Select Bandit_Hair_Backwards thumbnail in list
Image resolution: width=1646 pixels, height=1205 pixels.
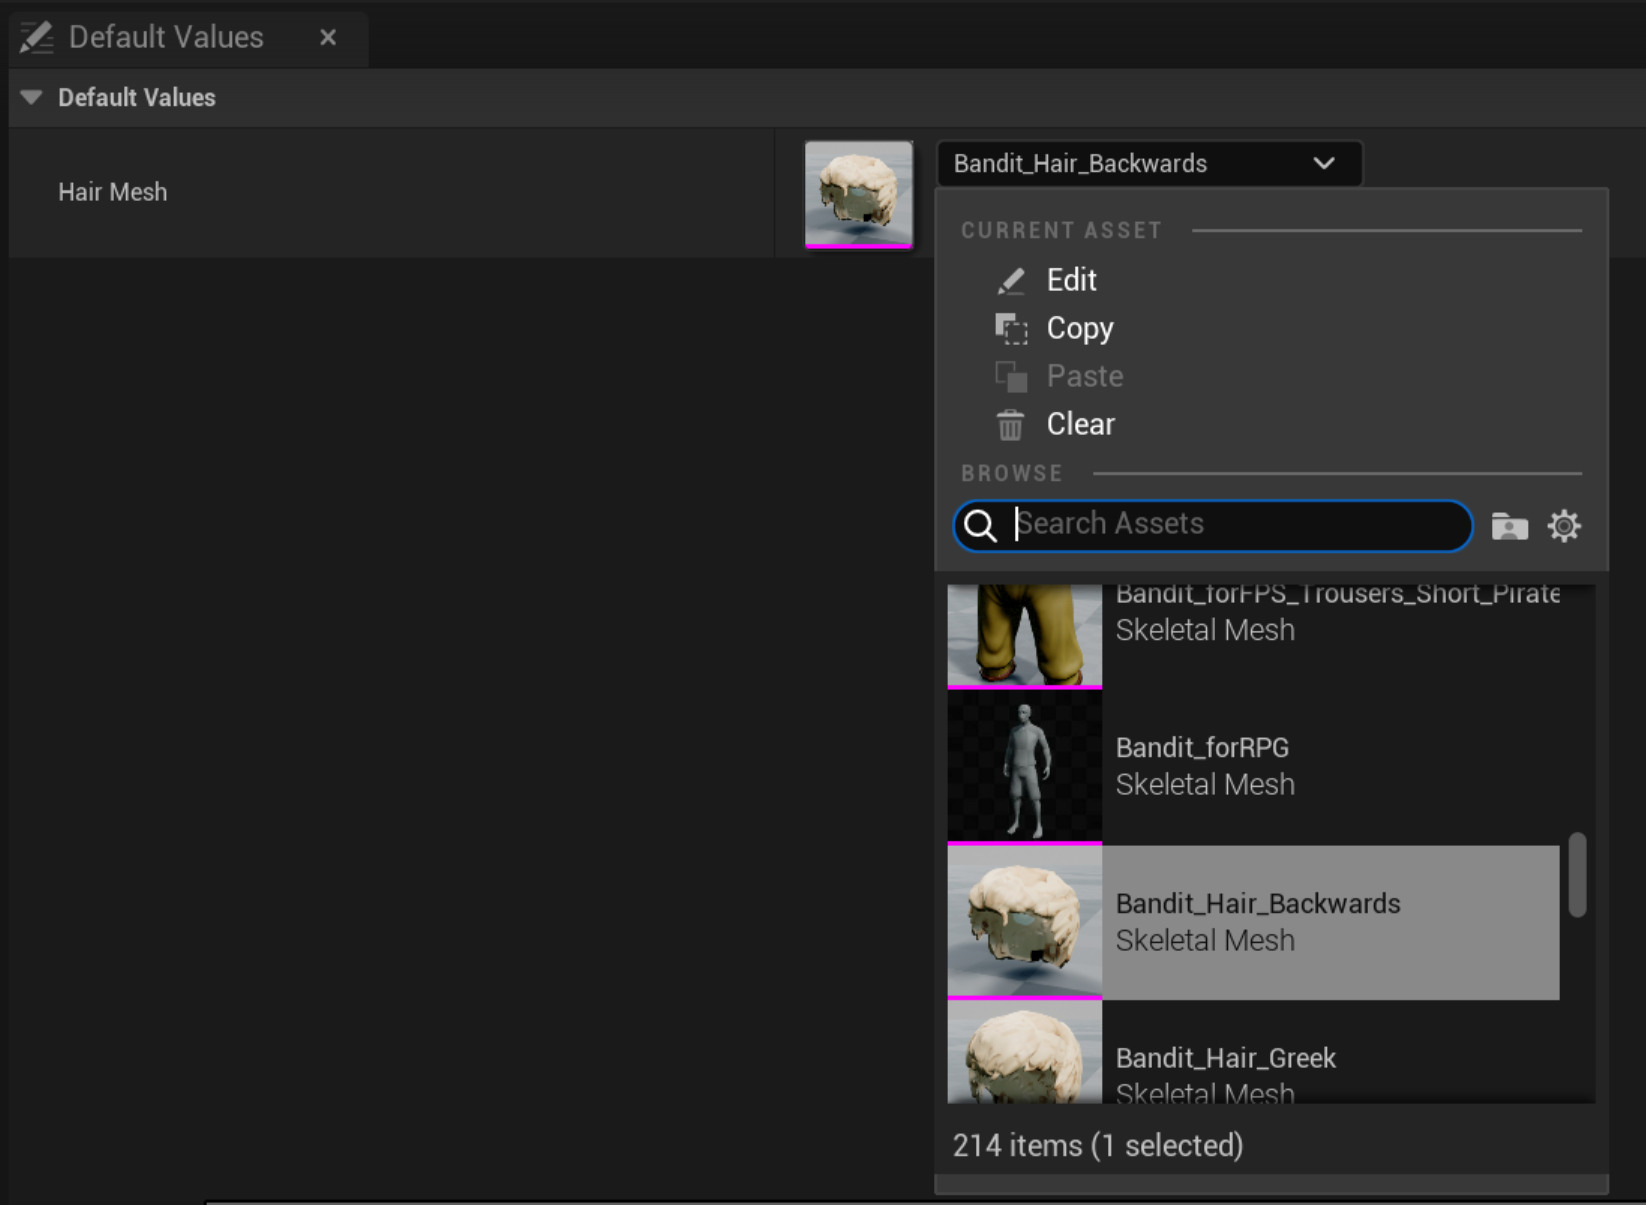click(x=1025, y=921)
